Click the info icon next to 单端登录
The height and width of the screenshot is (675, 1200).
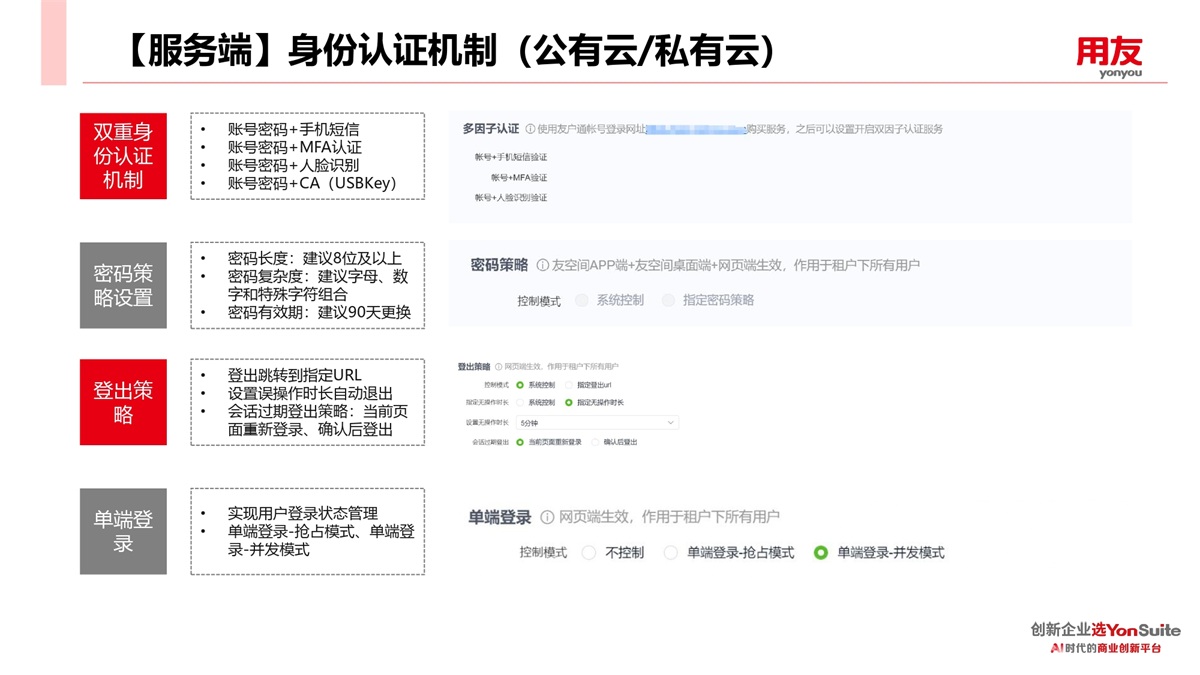(547, 517)
